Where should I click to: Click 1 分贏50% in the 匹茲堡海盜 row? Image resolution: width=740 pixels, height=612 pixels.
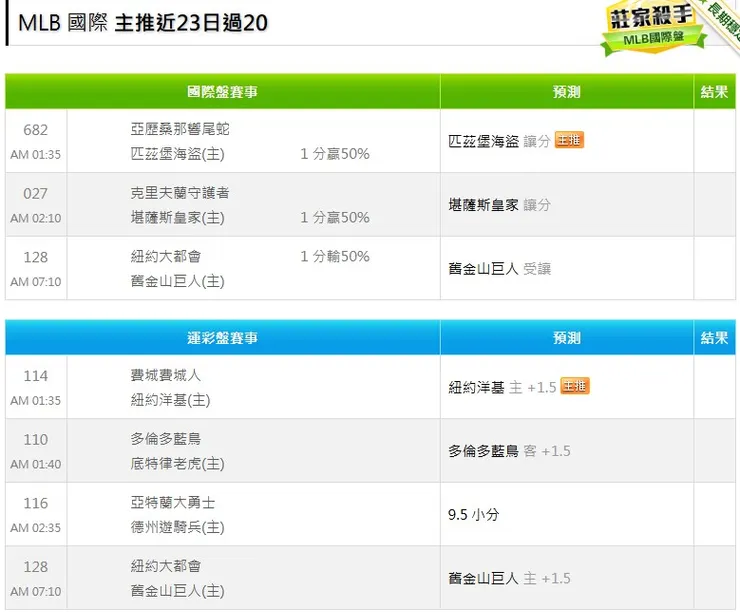tap(335, 154)
